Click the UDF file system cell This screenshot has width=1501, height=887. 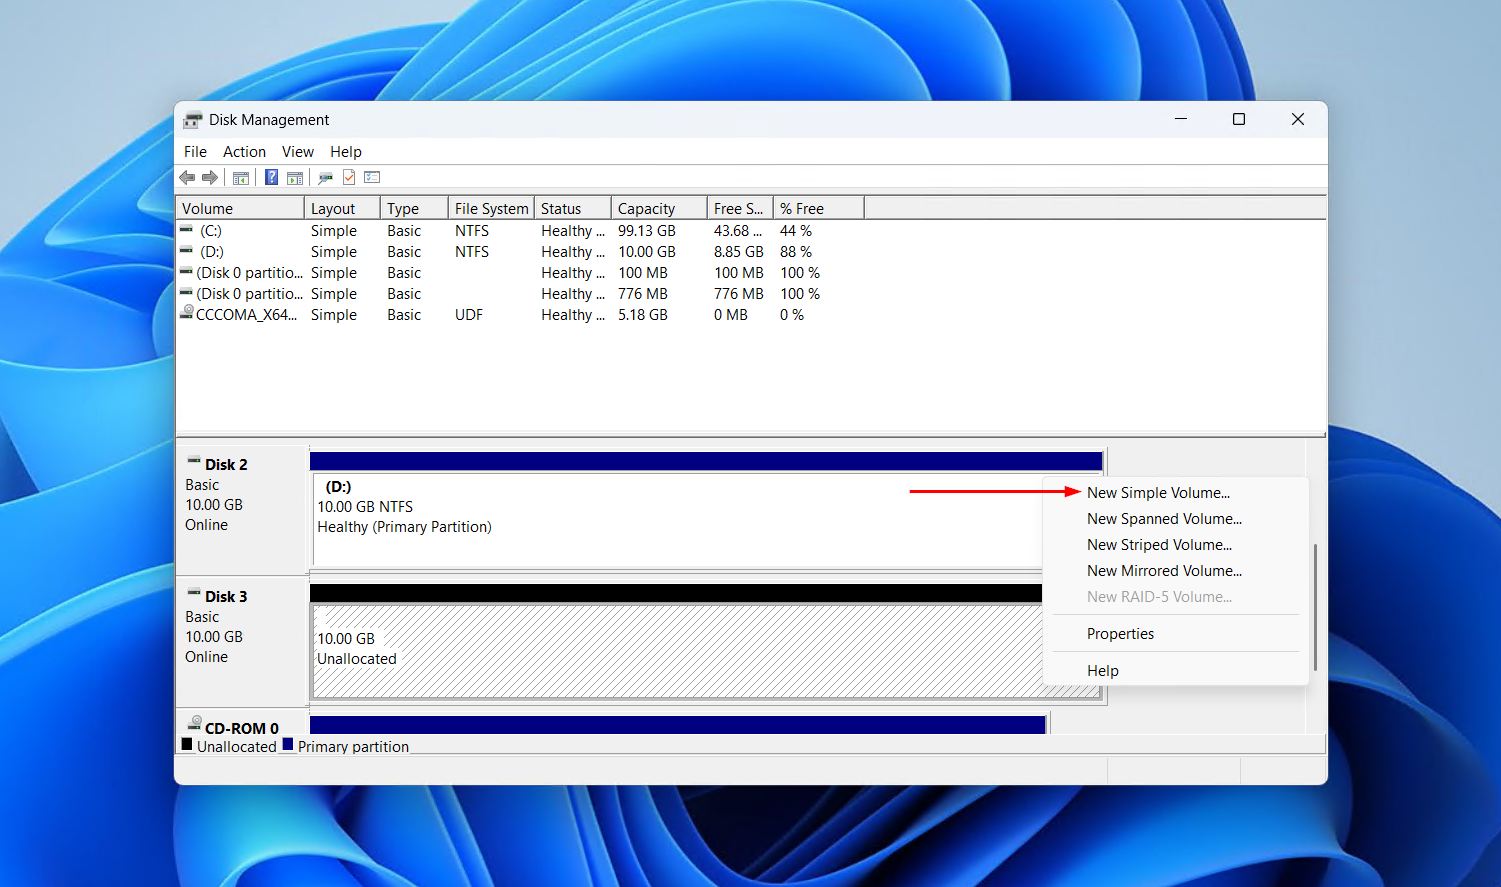[x=468, y=315]
